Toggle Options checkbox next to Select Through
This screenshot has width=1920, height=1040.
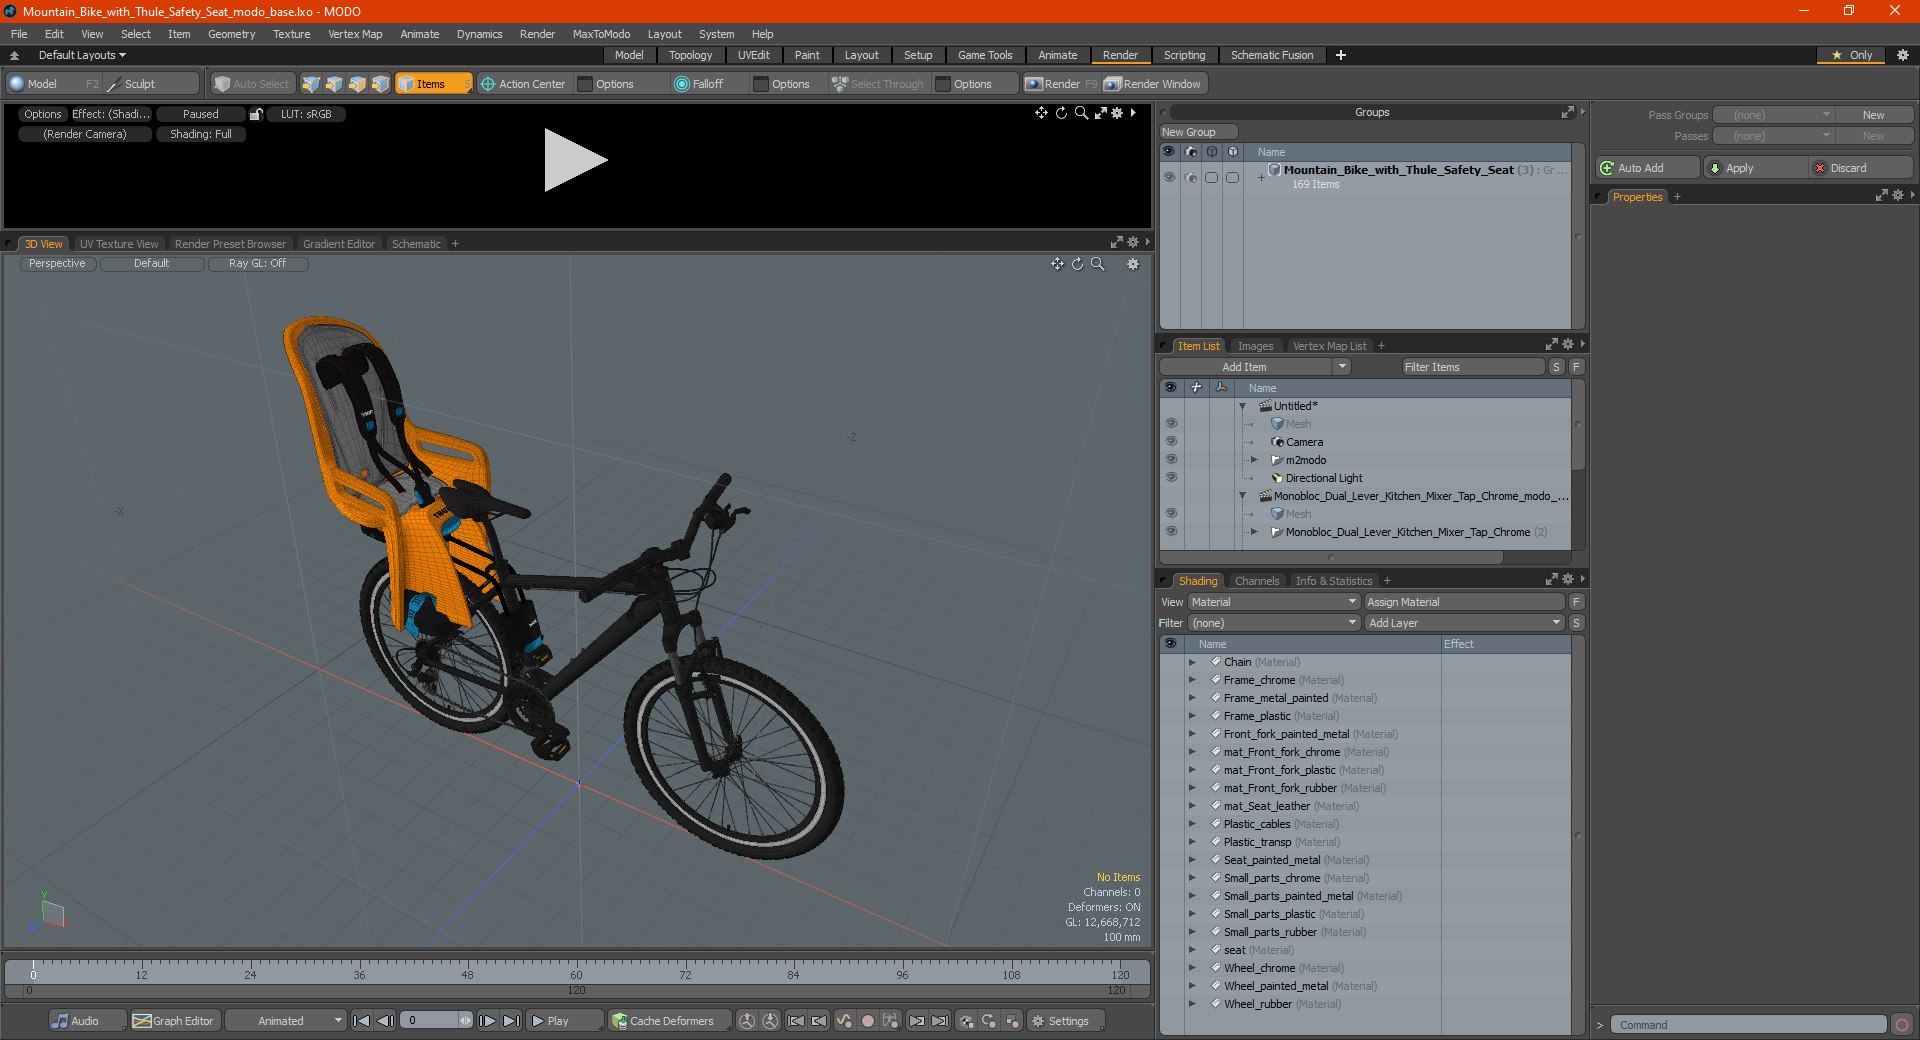pyautogui.click(x=943, y=84)
